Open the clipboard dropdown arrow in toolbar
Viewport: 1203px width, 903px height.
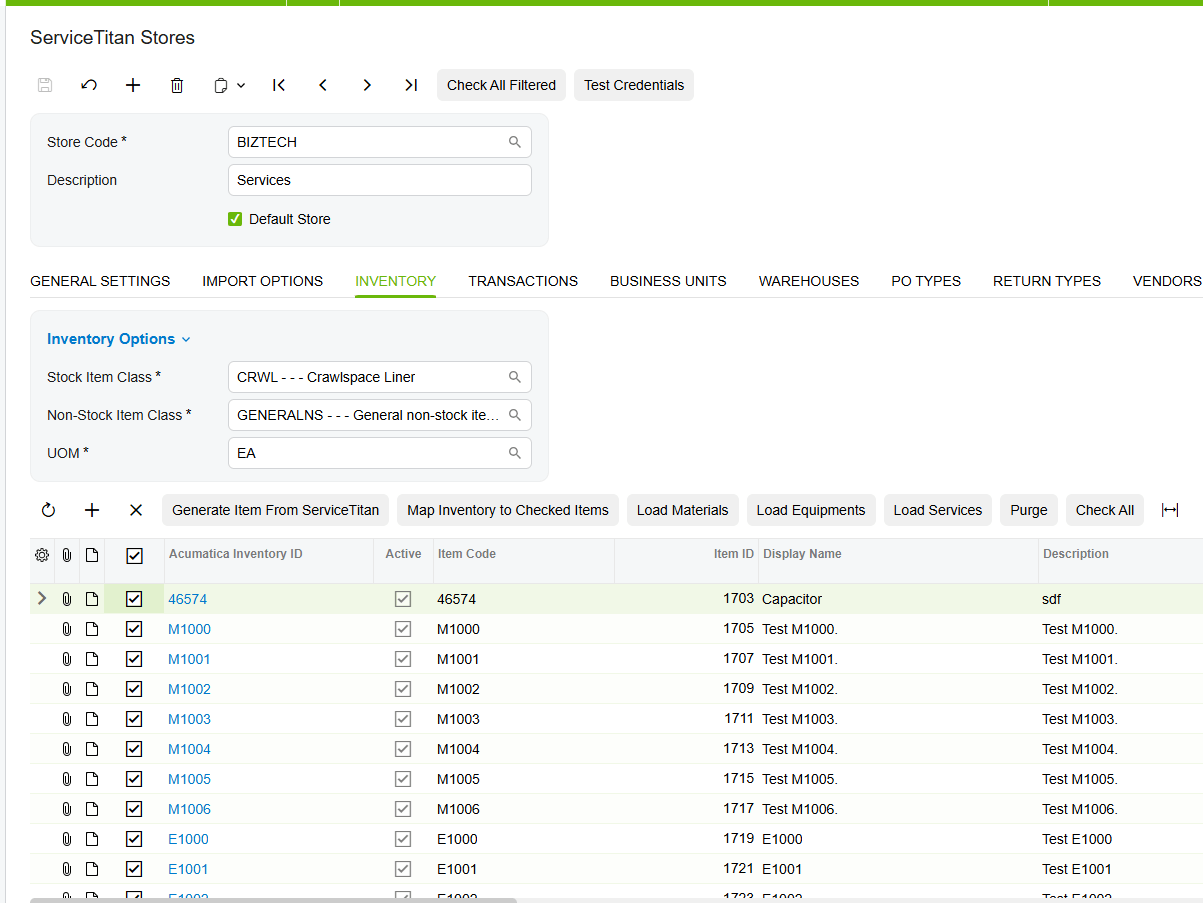coord(241,85)
